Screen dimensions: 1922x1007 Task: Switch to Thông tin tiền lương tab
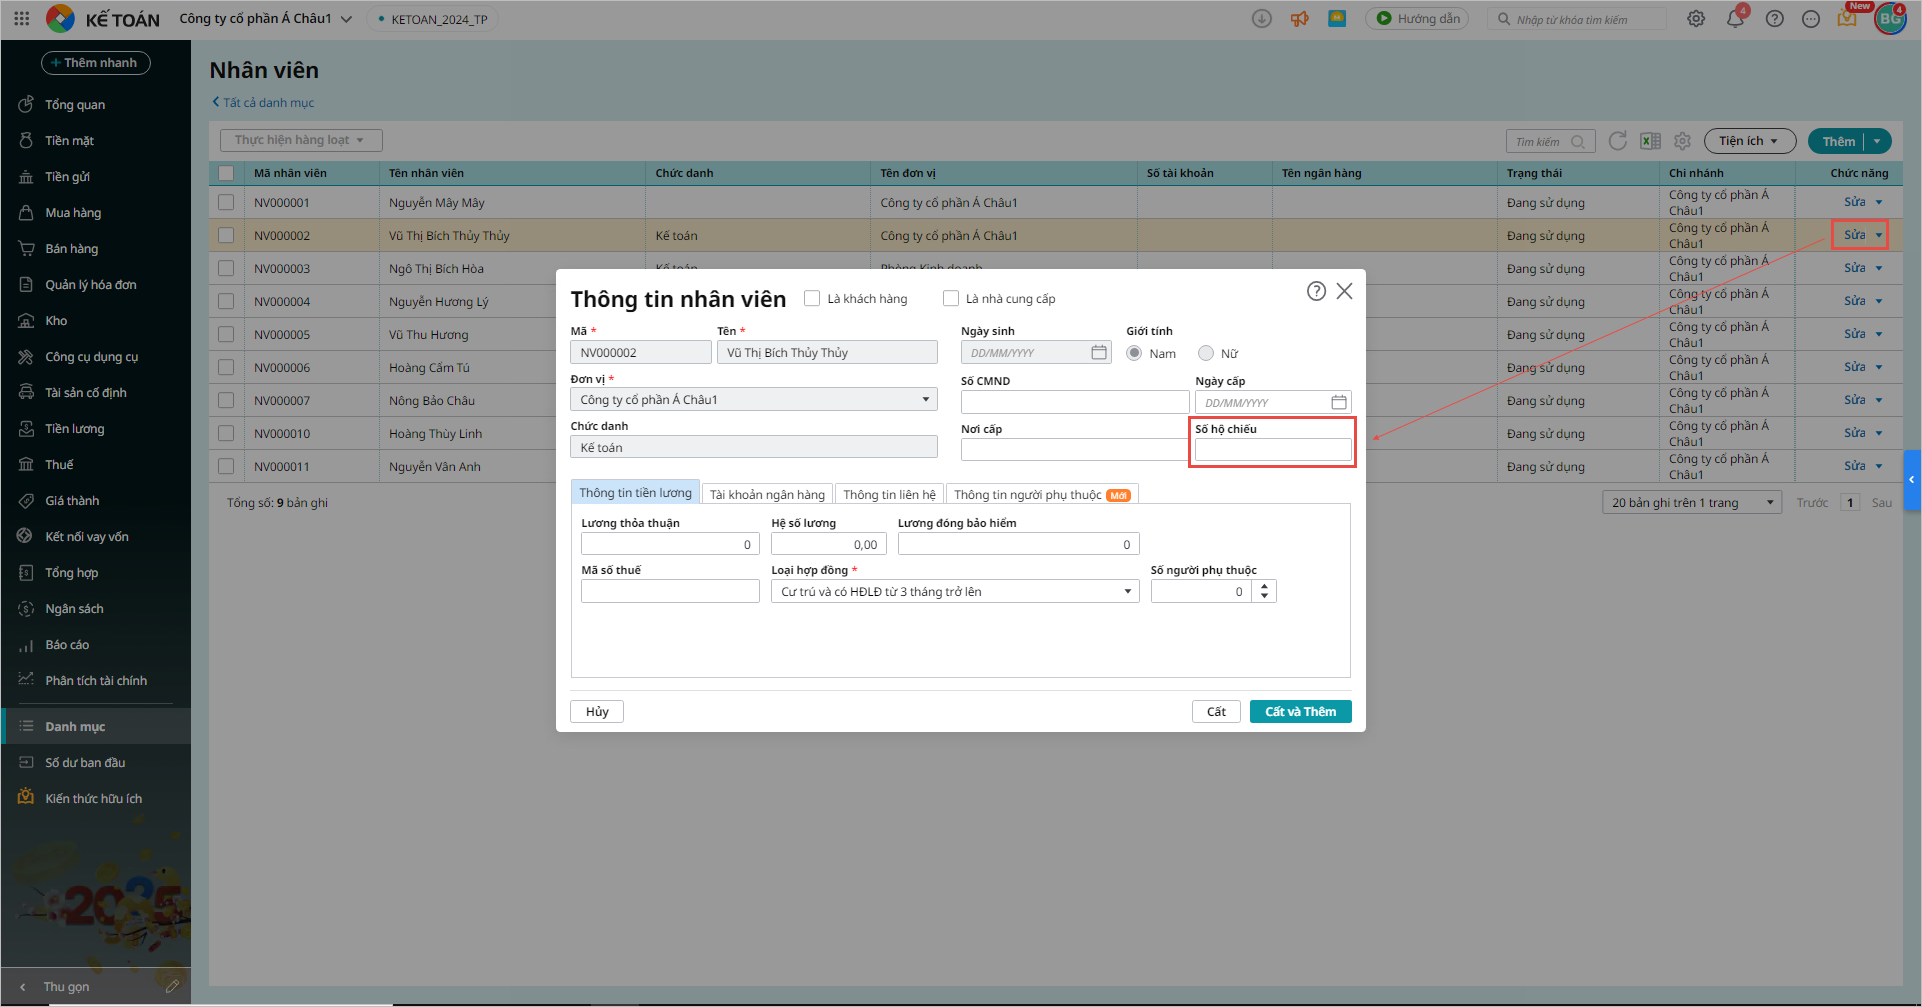click(635, 493)
